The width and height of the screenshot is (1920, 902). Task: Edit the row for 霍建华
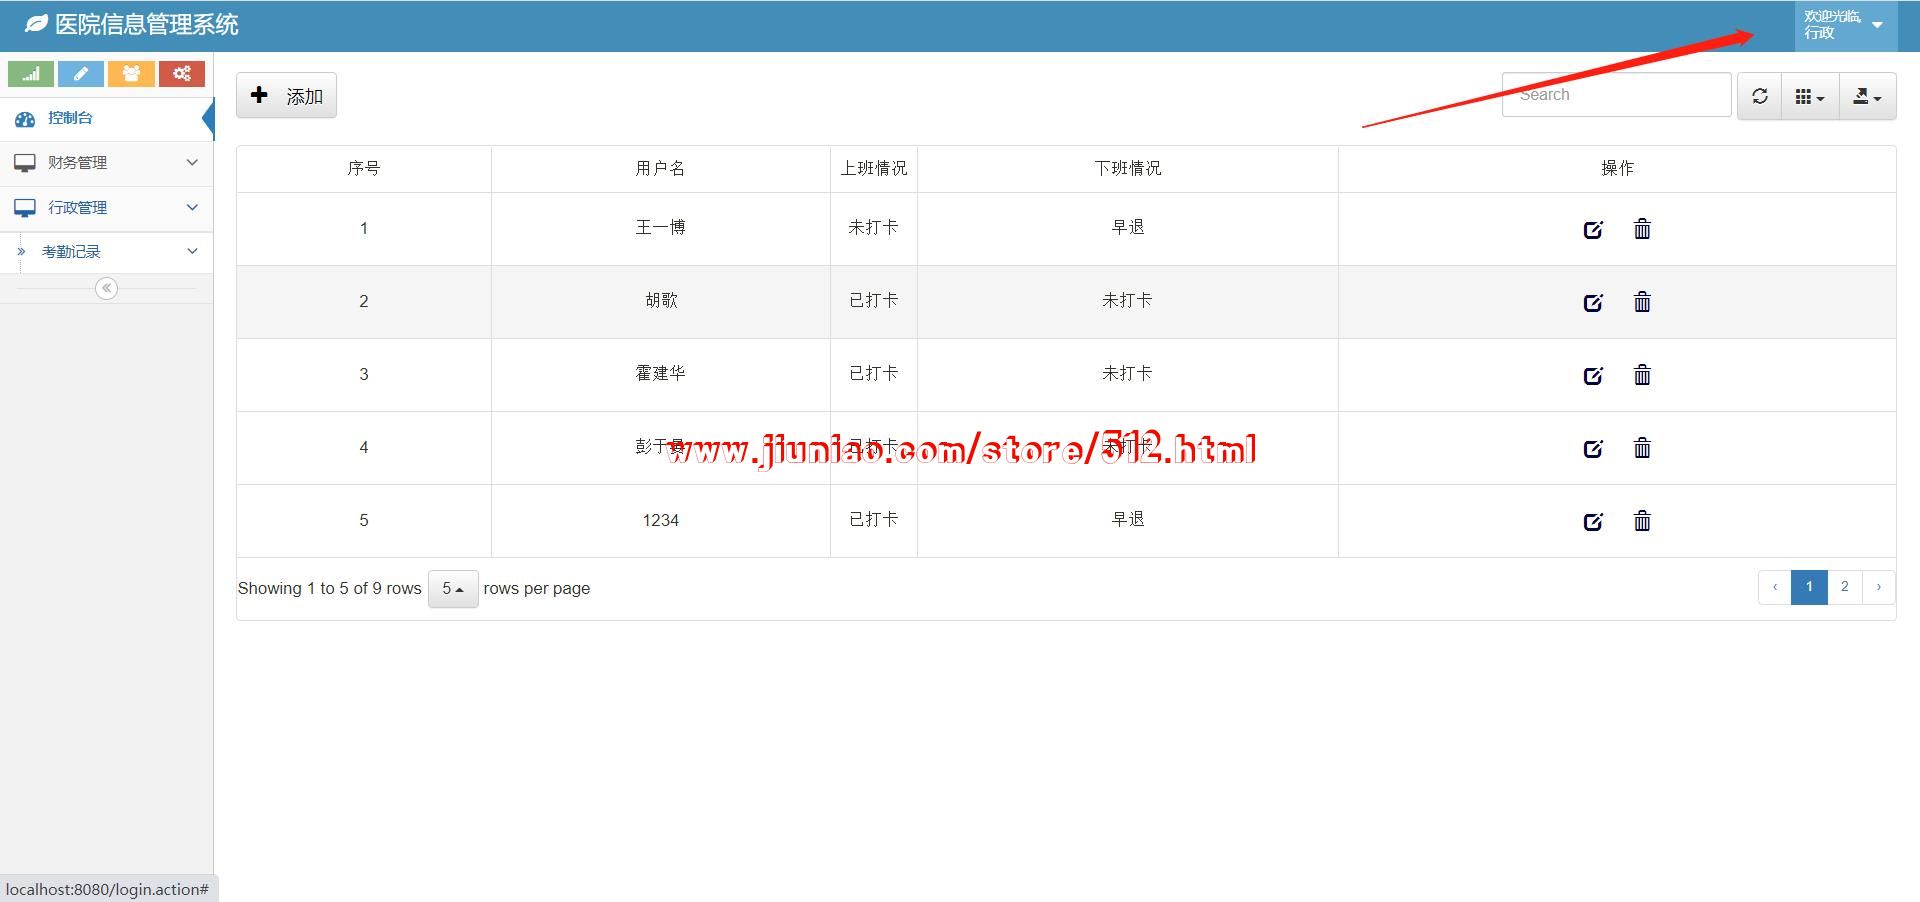point(1593,375)
